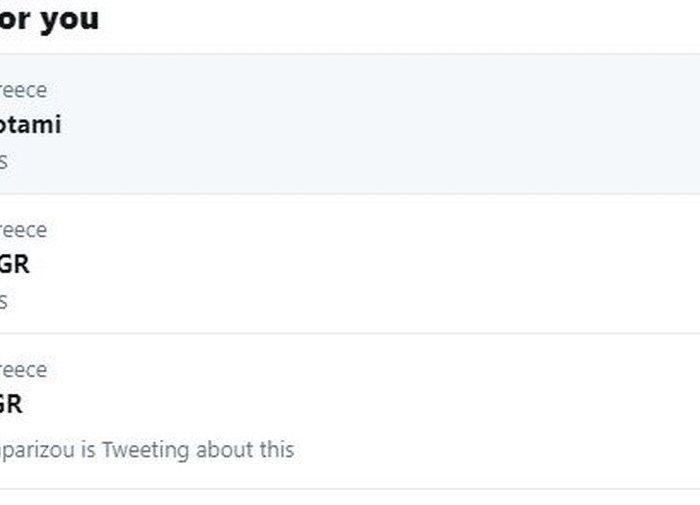Open the middle "GR" trend without a Tweeting note
The width and height of the screenshot is (700, 505).
[x=14, y=264]
